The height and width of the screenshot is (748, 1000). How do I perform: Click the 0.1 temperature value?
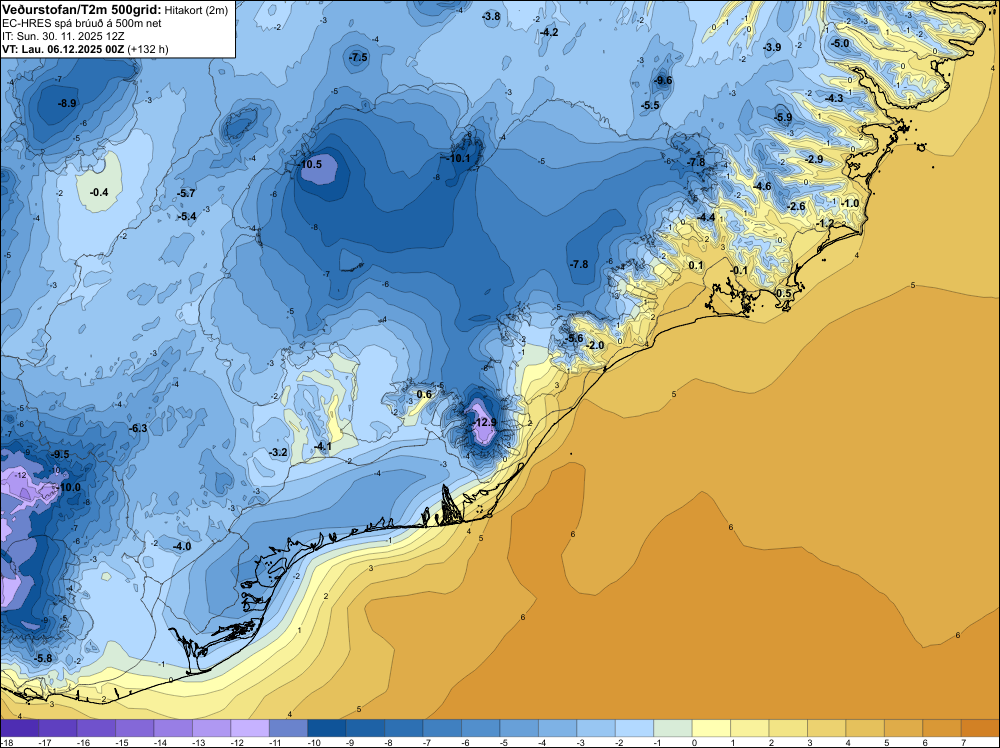click(696, 265)
